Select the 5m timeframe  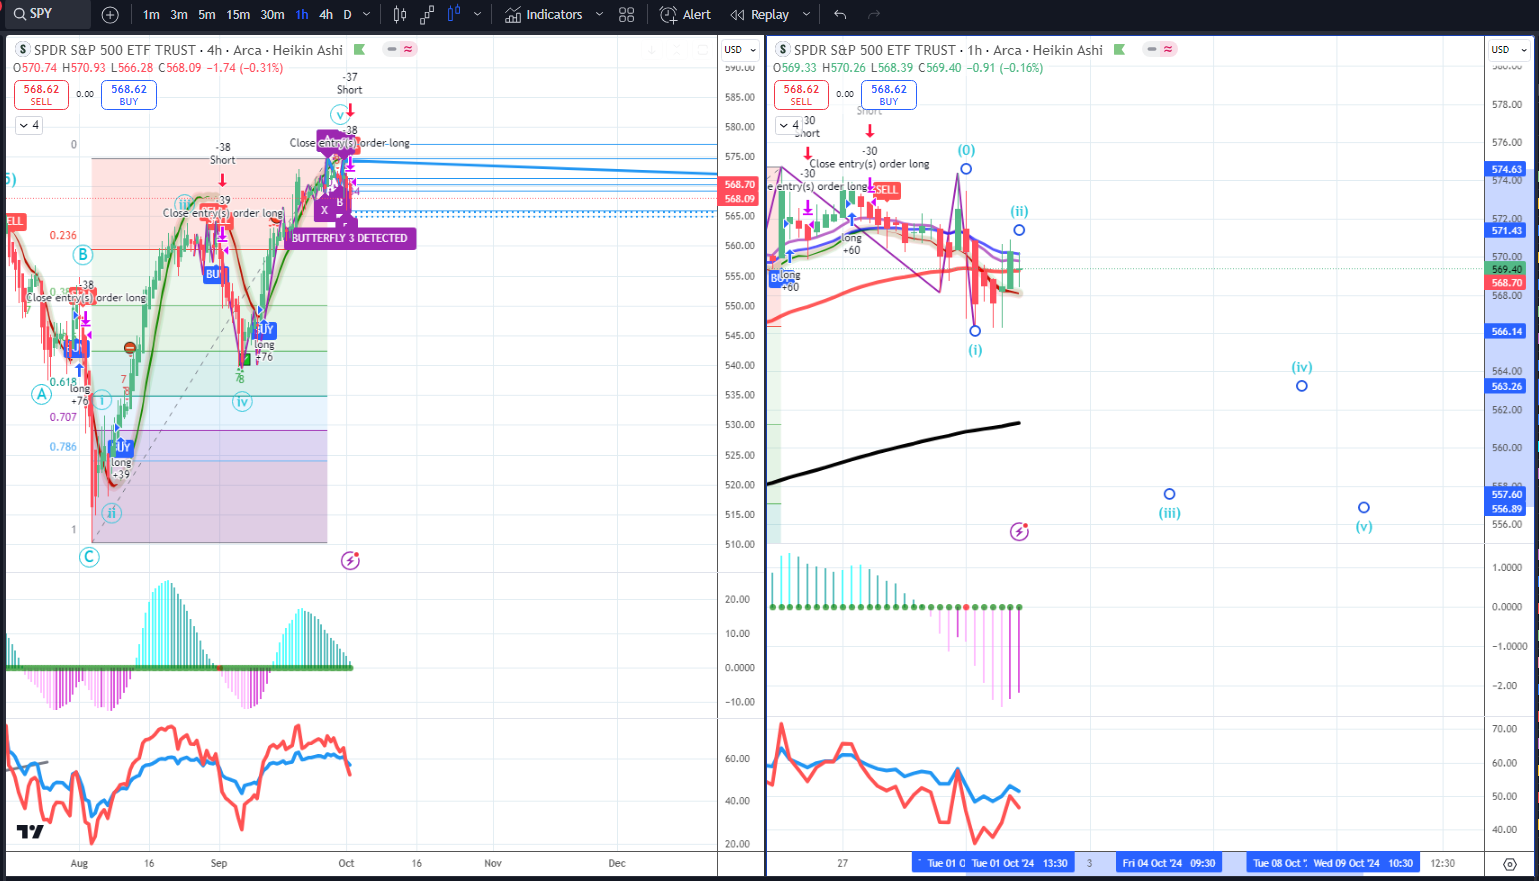pos(207,15)
